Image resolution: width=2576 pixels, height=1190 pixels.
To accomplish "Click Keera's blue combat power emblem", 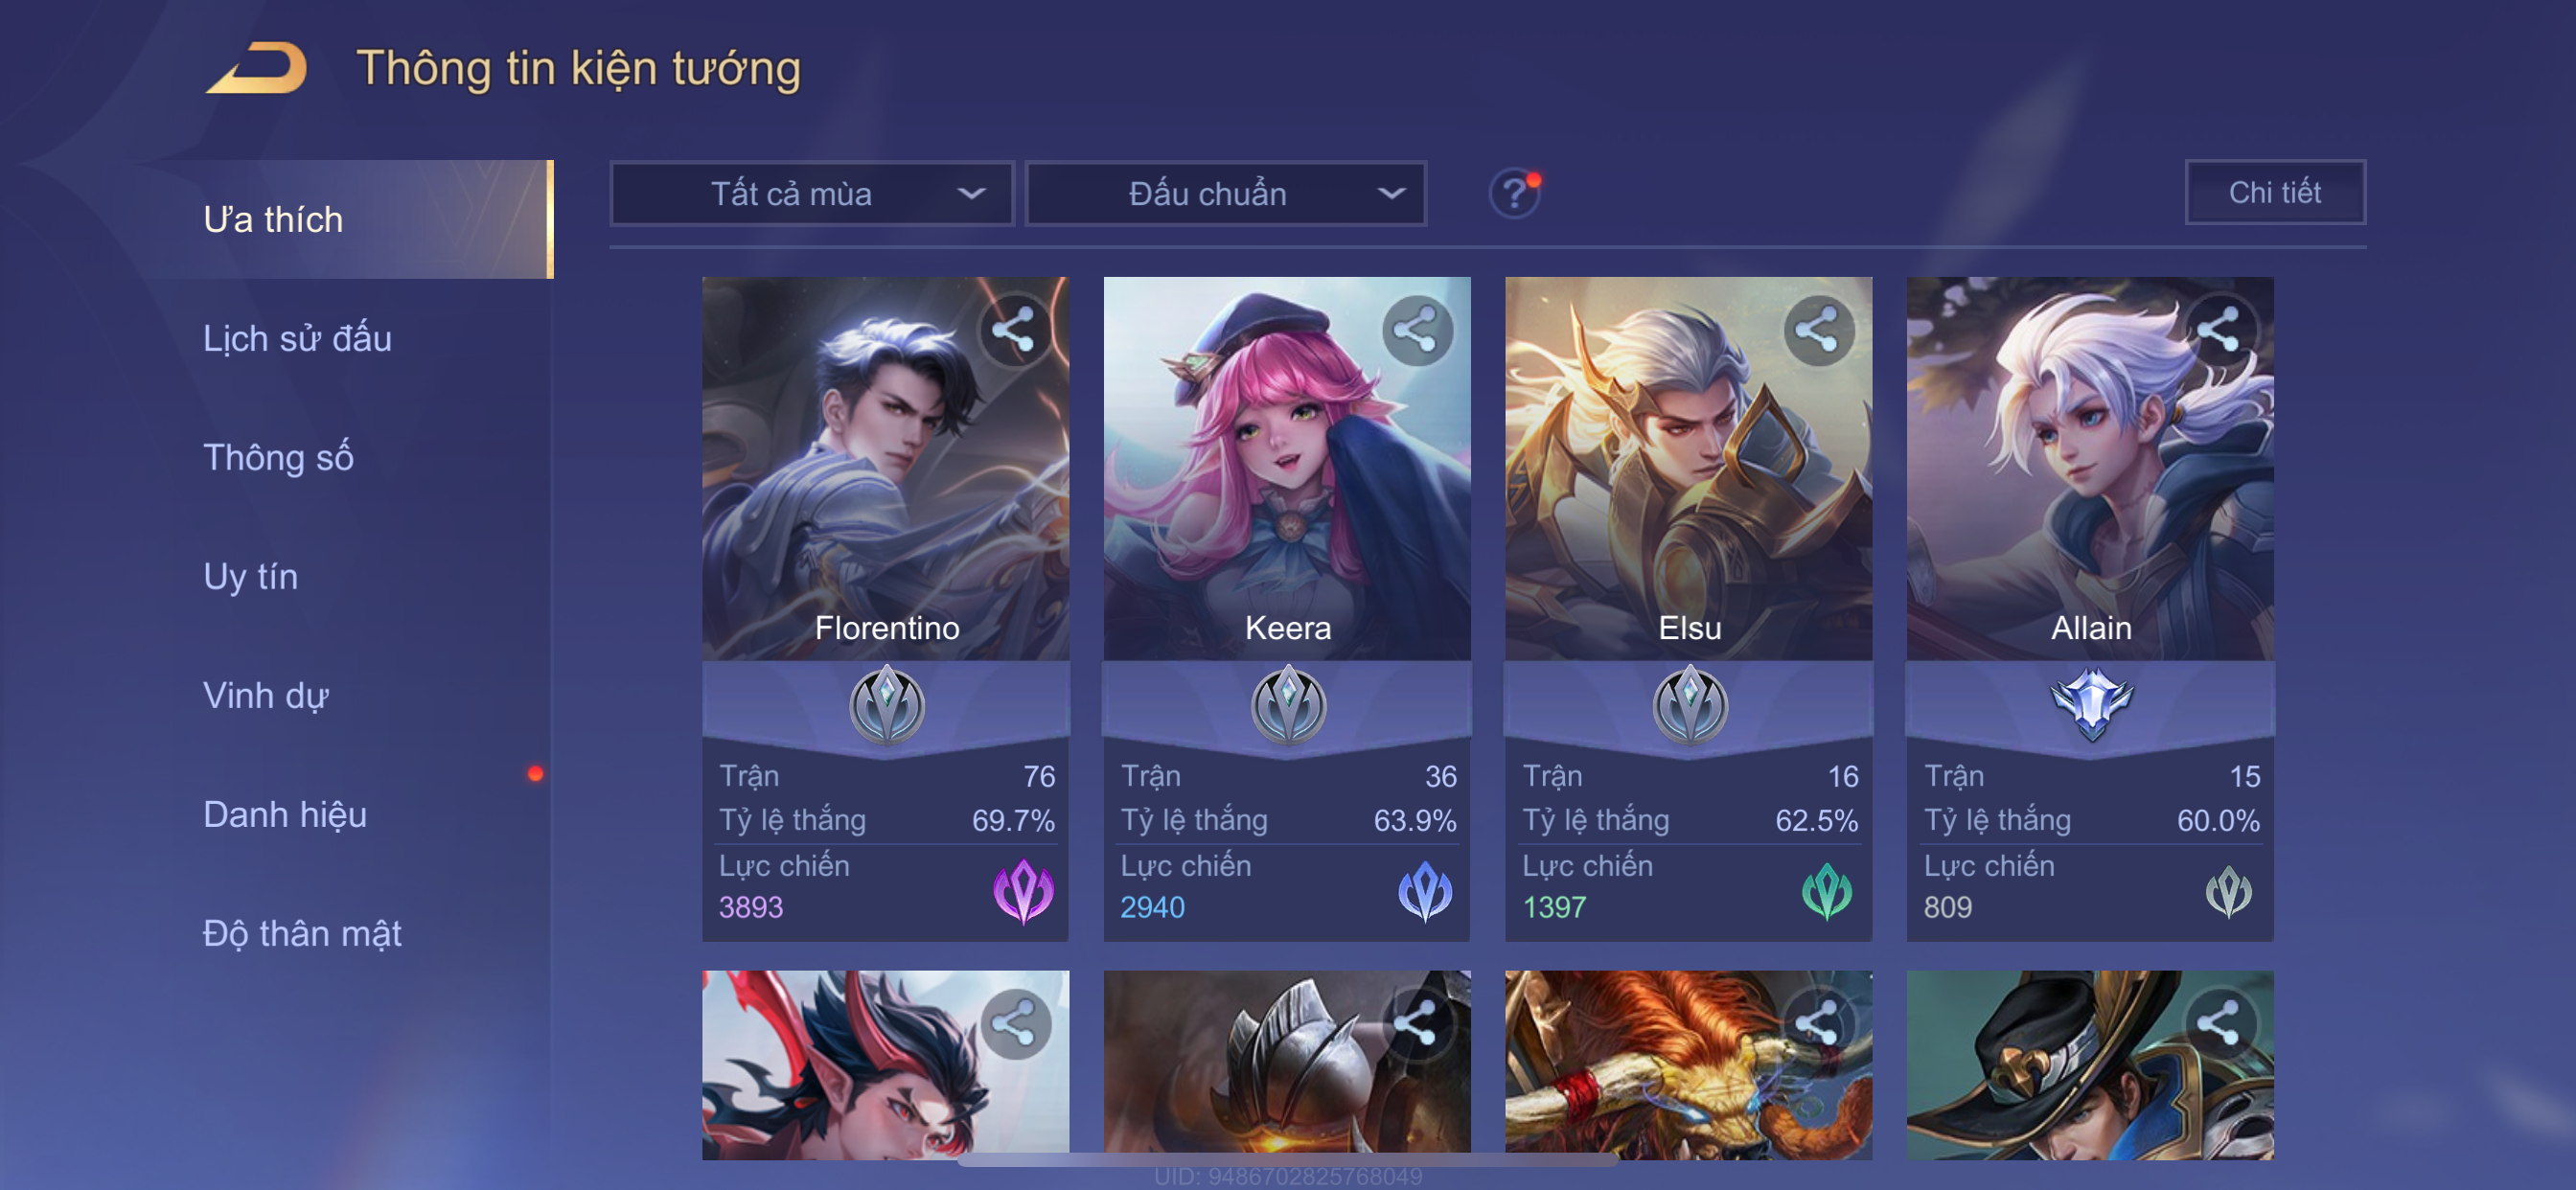I will (1424, 890).
